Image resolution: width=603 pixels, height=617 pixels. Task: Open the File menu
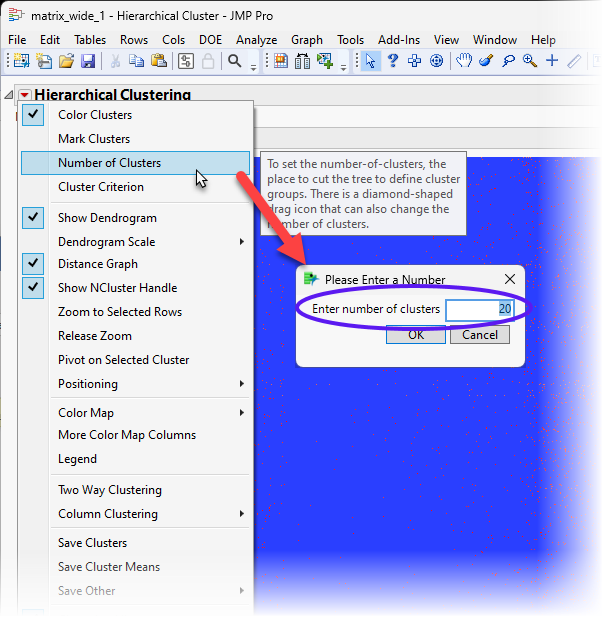pos(17,40)
